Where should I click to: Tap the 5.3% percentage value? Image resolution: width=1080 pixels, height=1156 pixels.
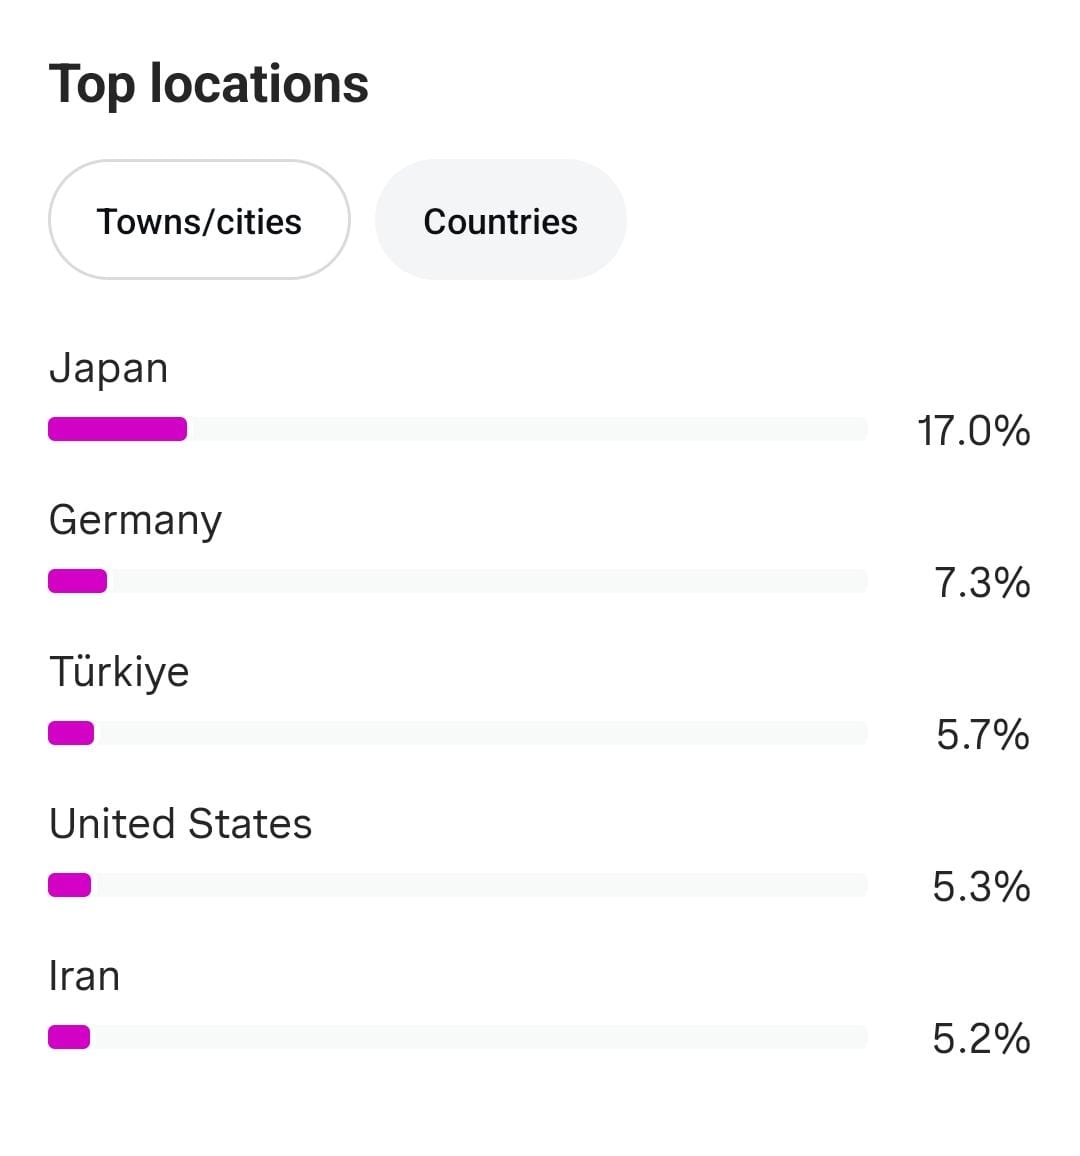pos(981,887)
